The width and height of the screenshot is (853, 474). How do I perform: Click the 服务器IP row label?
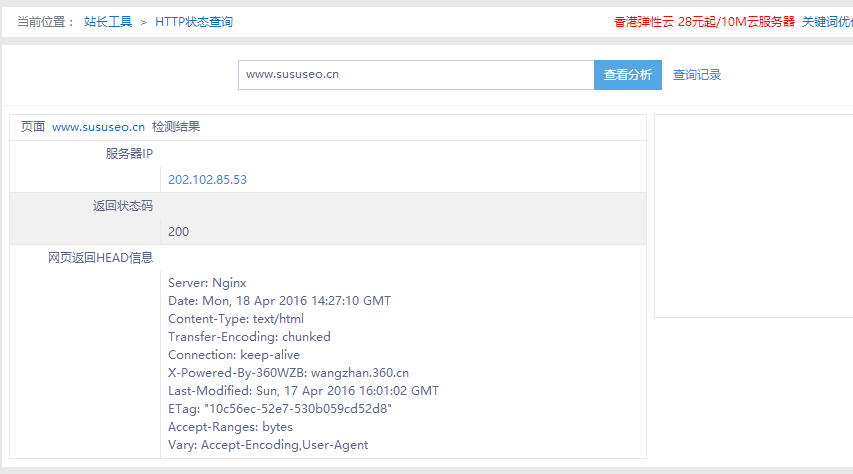click(x=129, y=153)
